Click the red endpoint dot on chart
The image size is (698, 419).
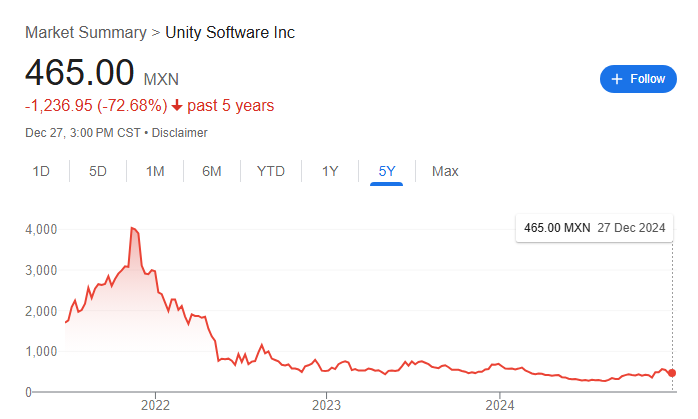click(x=671, y=373)
